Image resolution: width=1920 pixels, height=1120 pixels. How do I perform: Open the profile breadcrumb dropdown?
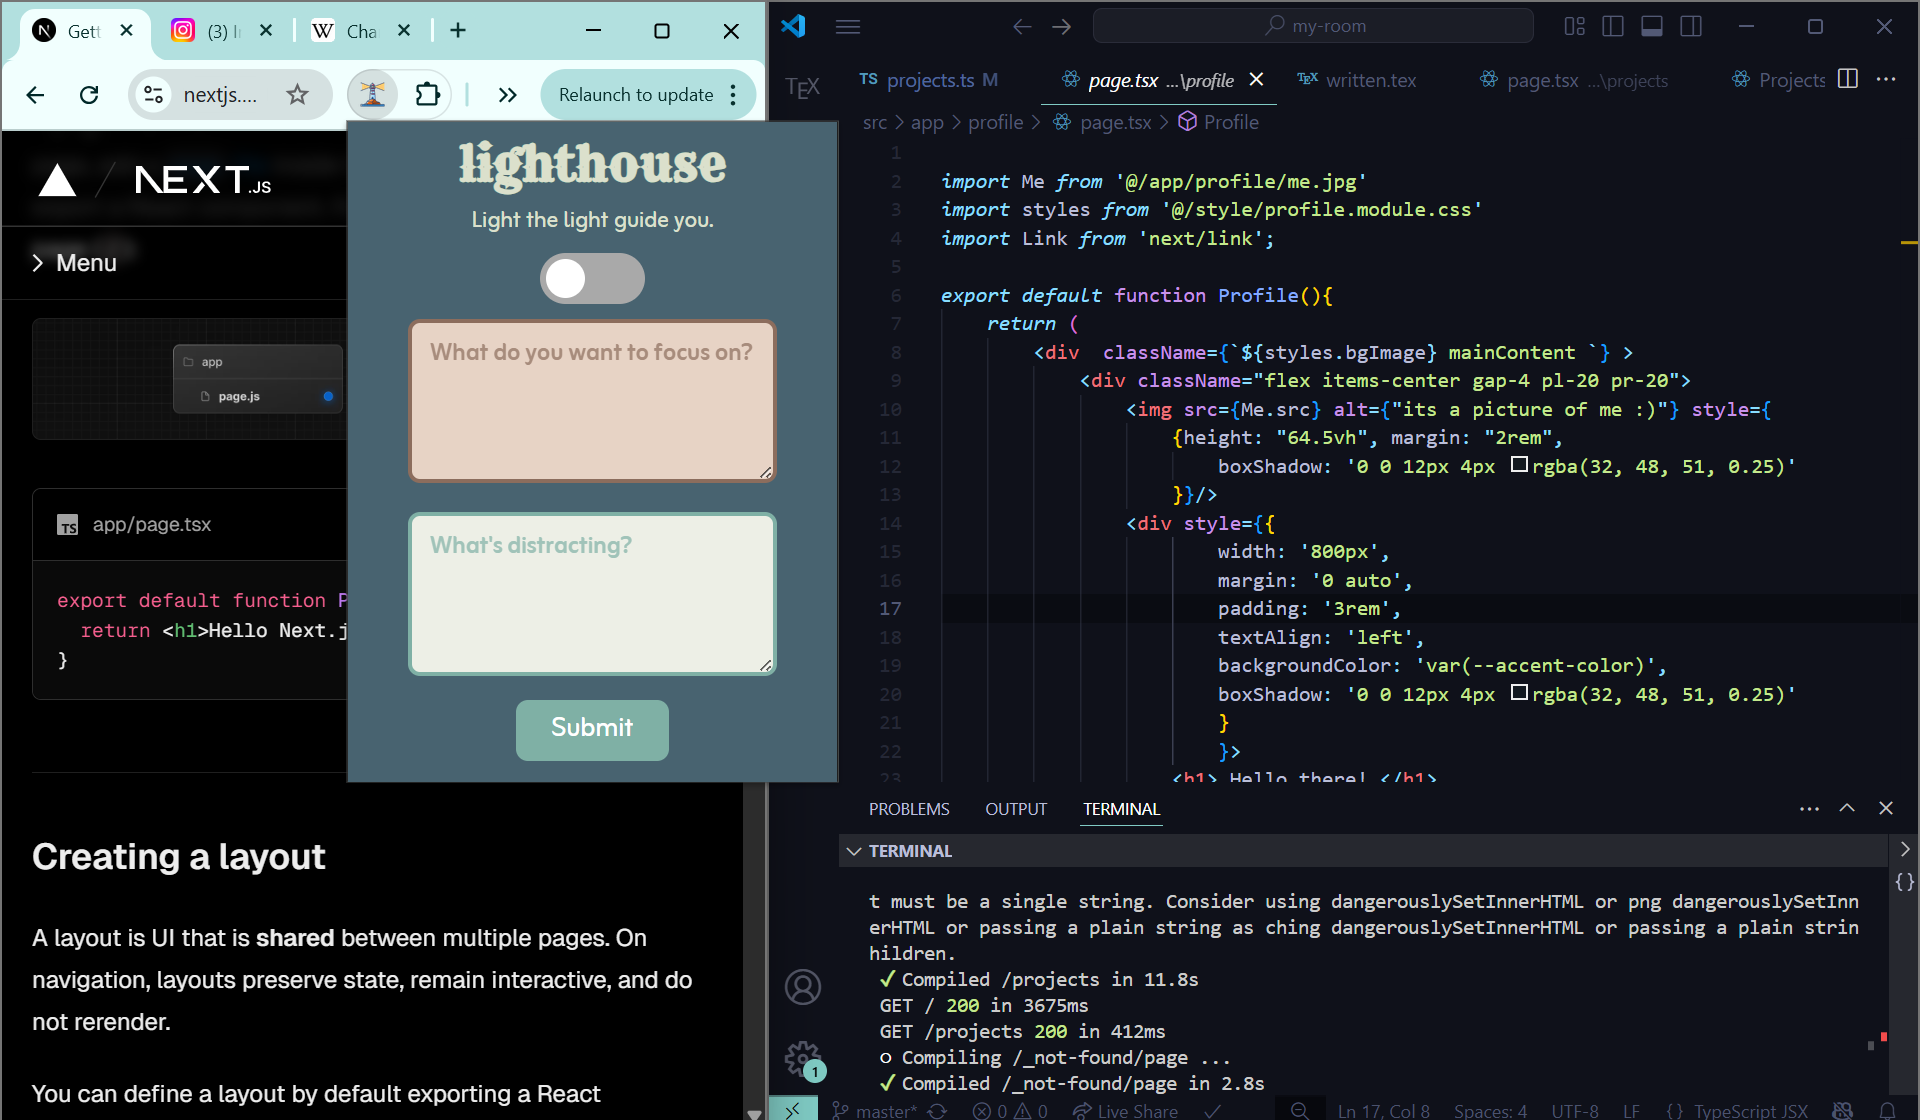(995, 122)
